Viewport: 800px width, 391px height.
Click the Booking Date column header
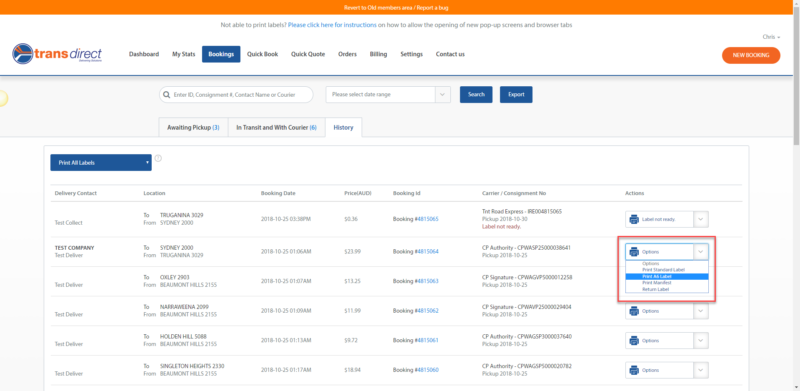point(278,193)
